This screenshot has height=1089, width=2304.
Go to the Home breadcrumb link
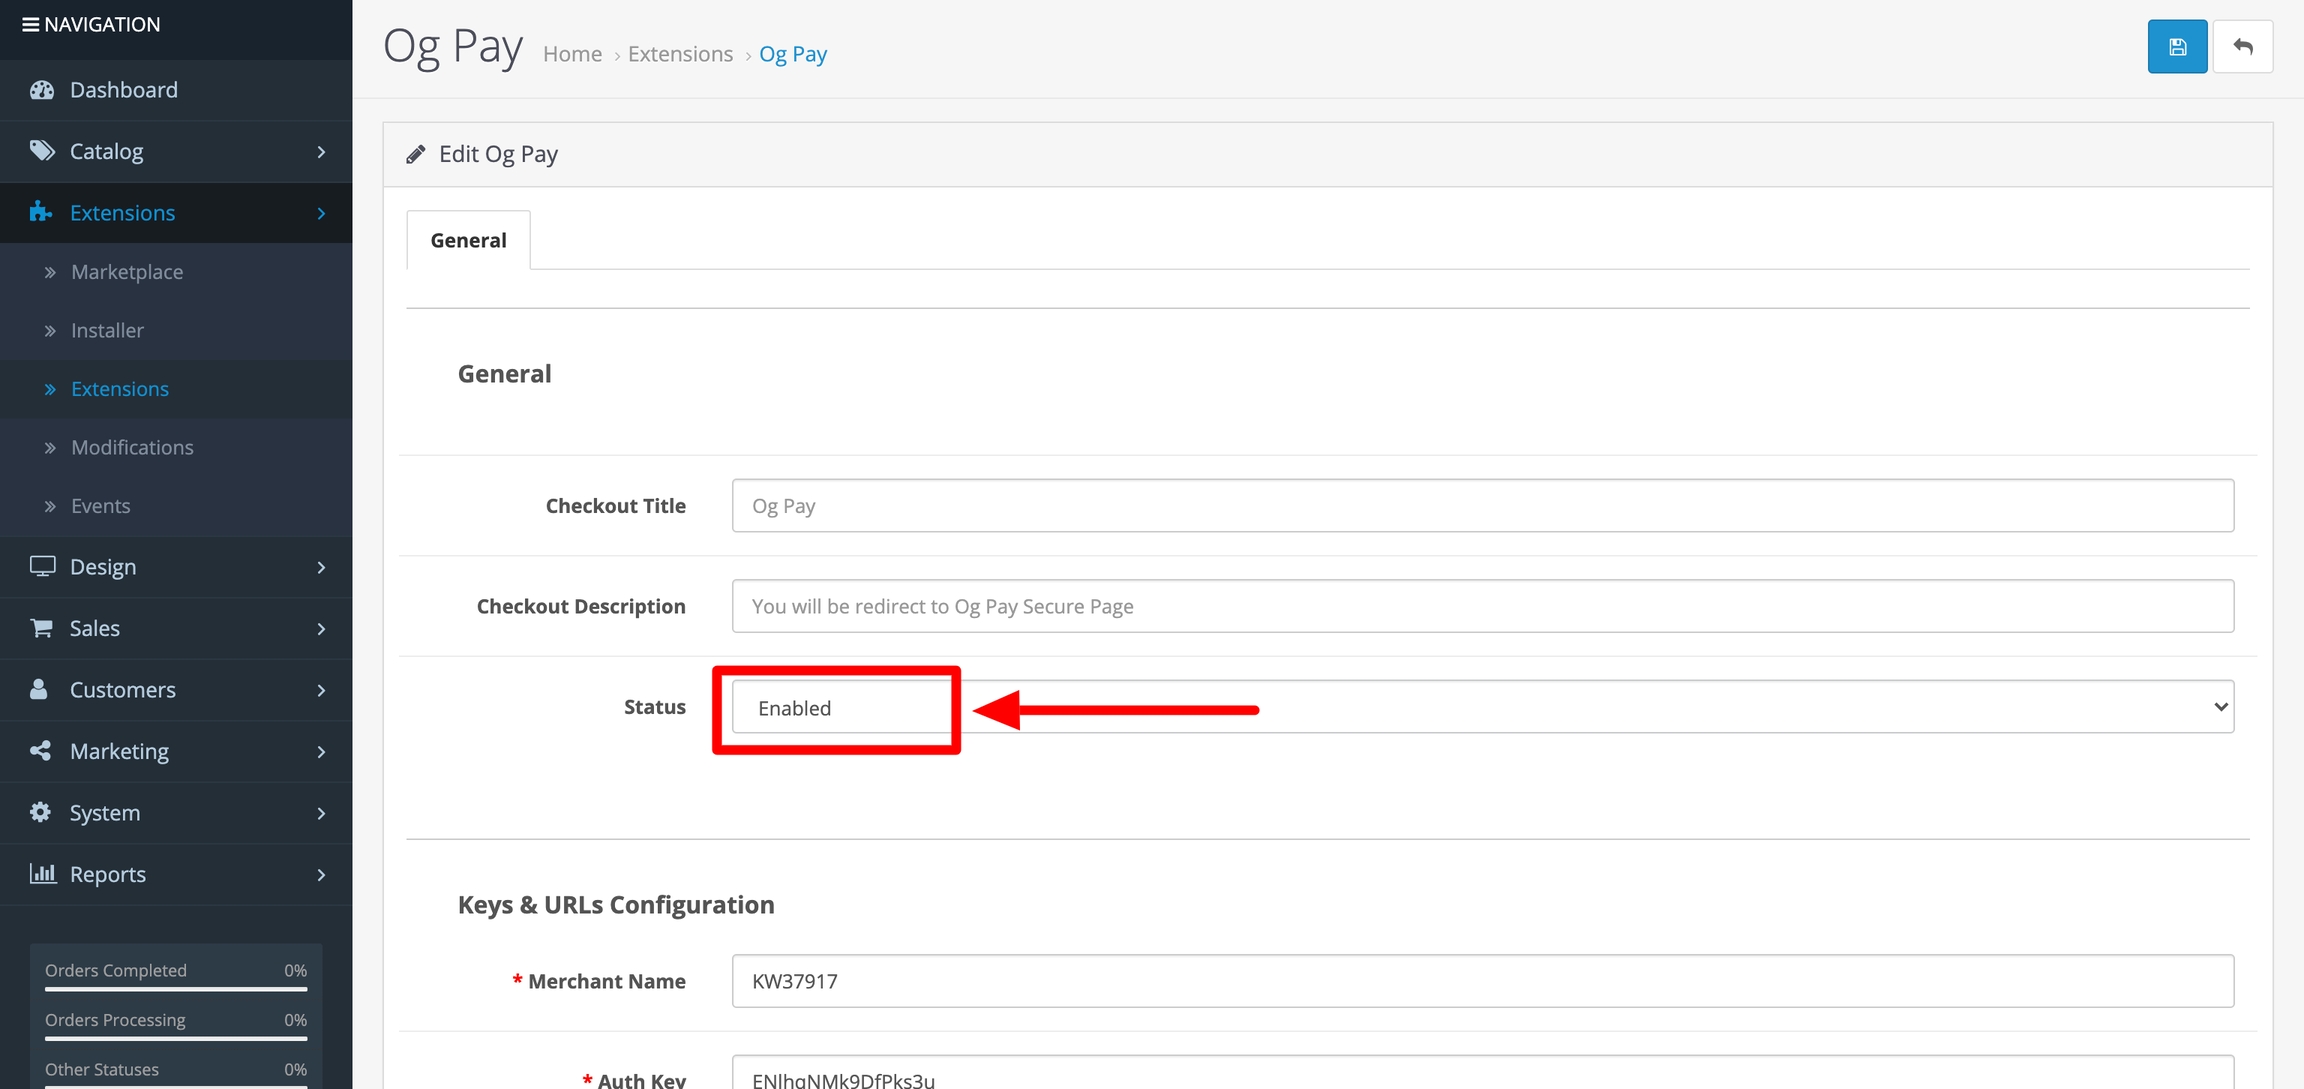pyautogui.click(x=572, y=54)
